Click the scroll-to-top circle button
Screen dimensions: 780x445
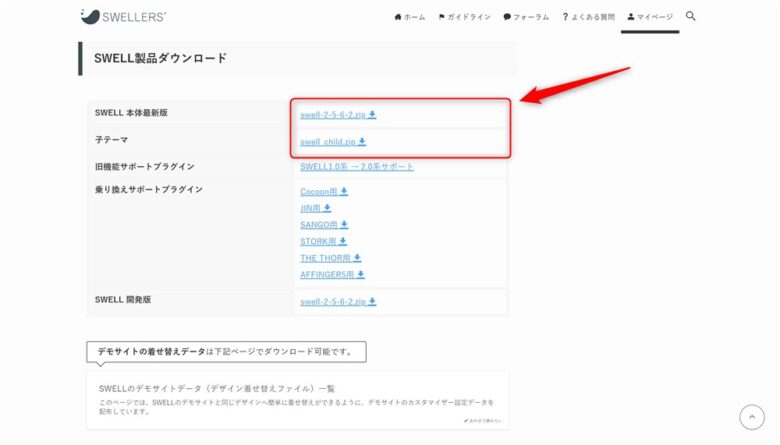point(752,417)
